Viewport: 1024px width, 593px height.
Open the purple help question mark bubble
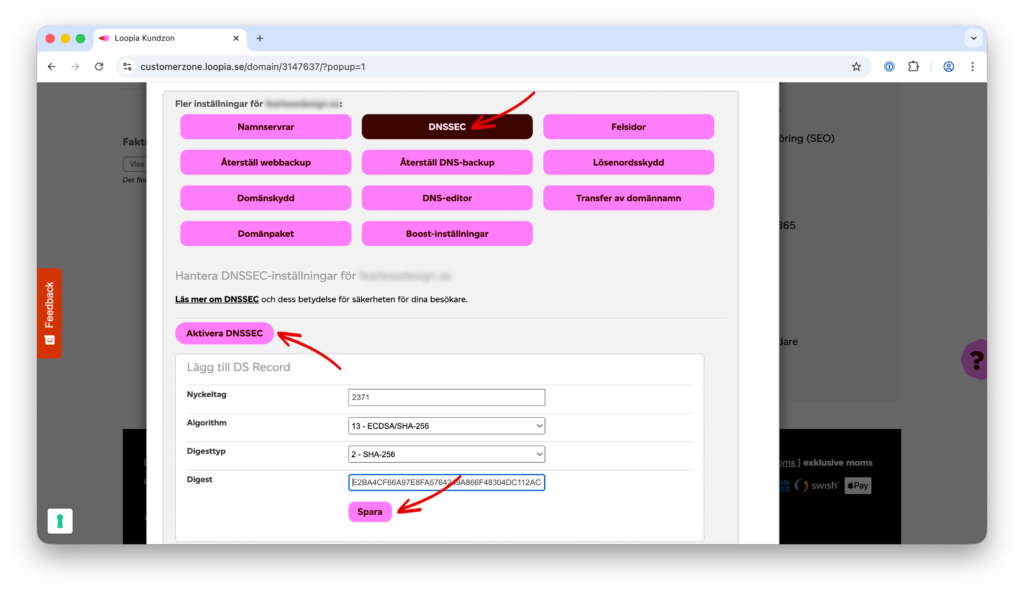975,359
